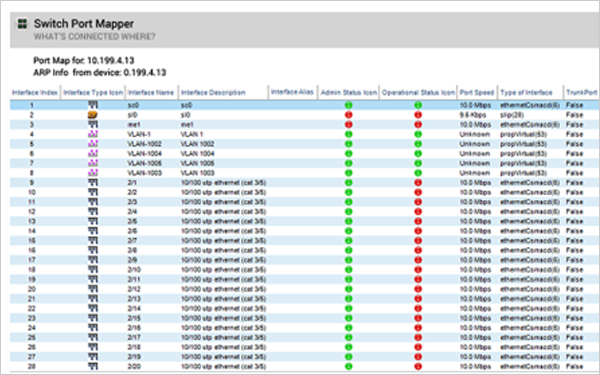This screenshot has height=375, width=600.
Task: Sort by the Operational Status Icon column header
Action: pyautogui.click(x=418, y=92)
